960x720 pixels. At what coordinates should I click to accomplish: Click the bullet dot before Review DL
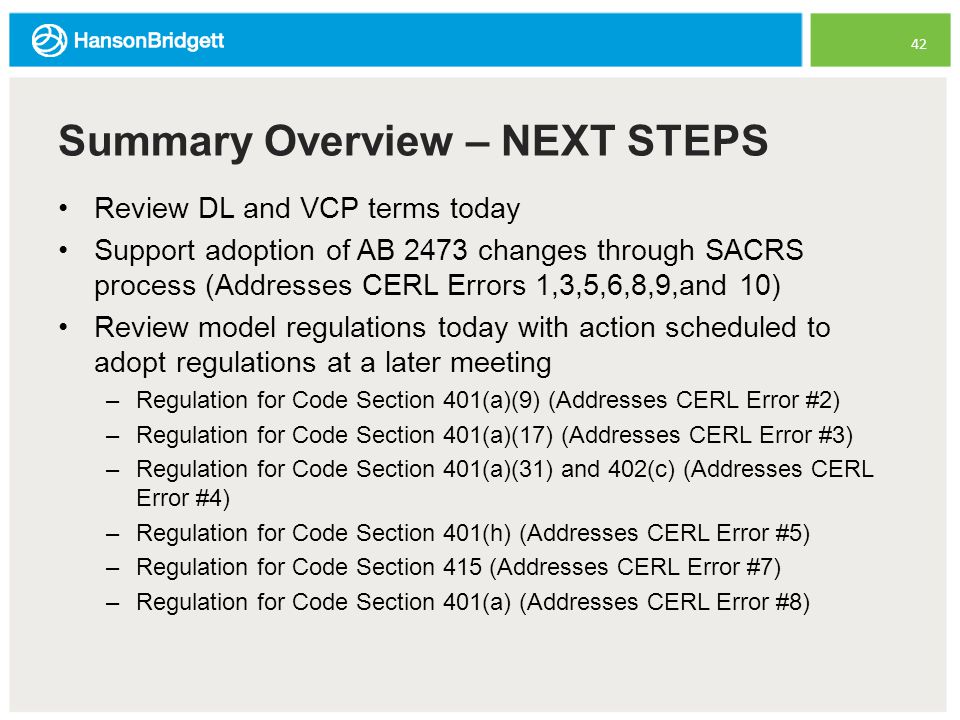click(63, 209)
